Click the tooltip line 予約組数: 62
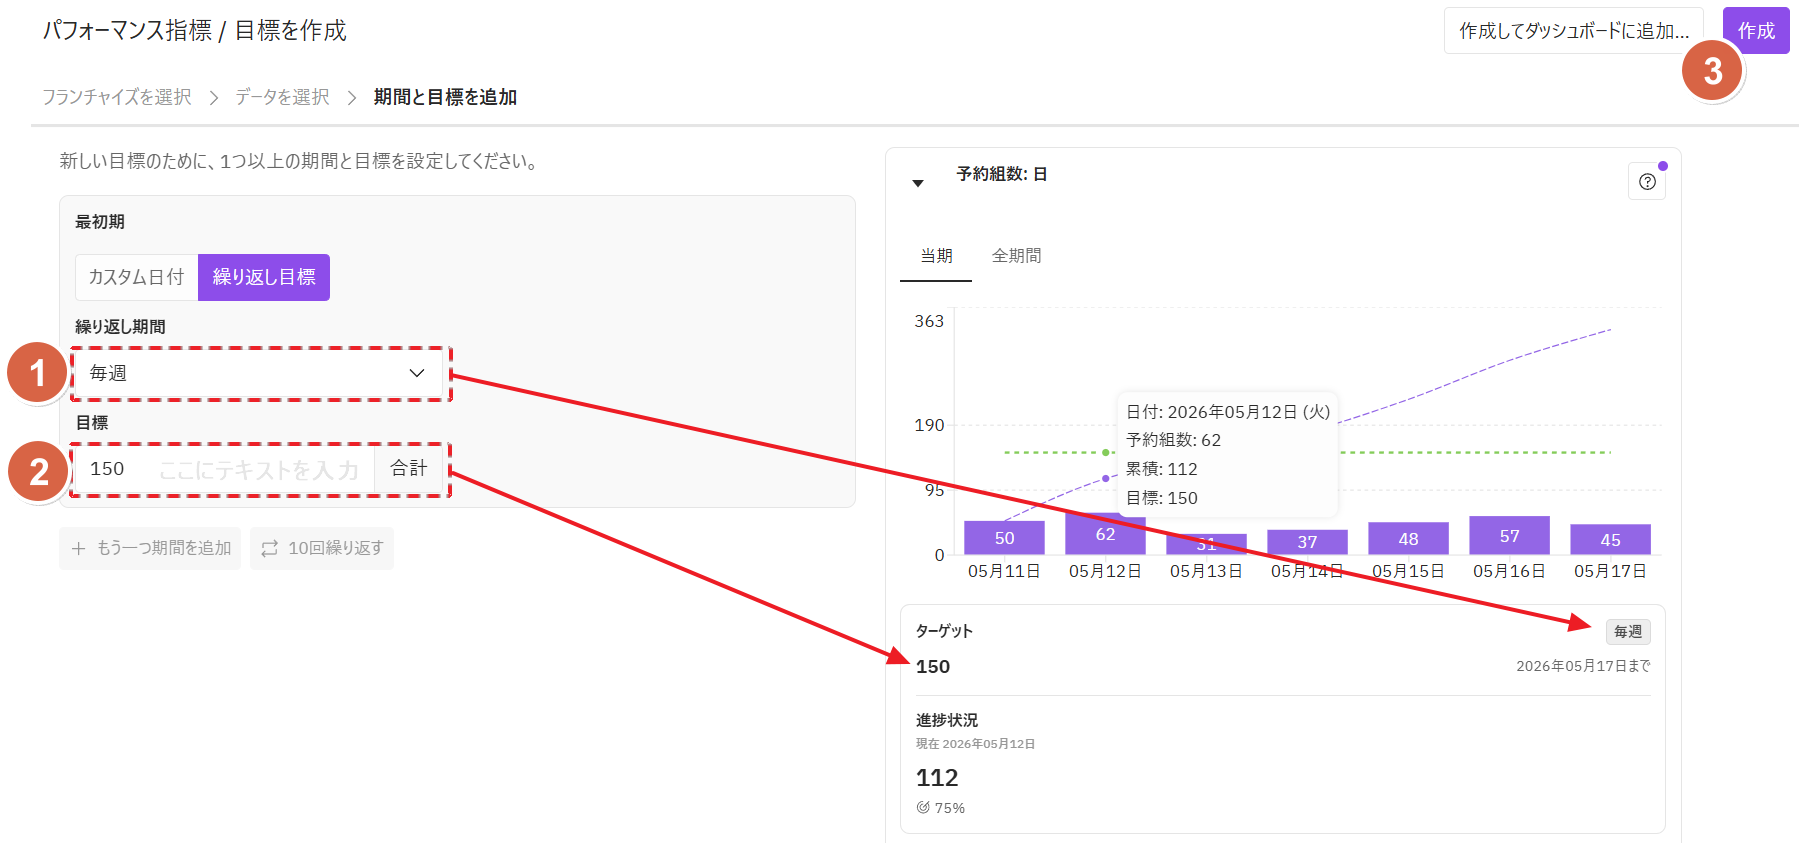Screen dimensions: 1799x843 [x=1174, y=440]
